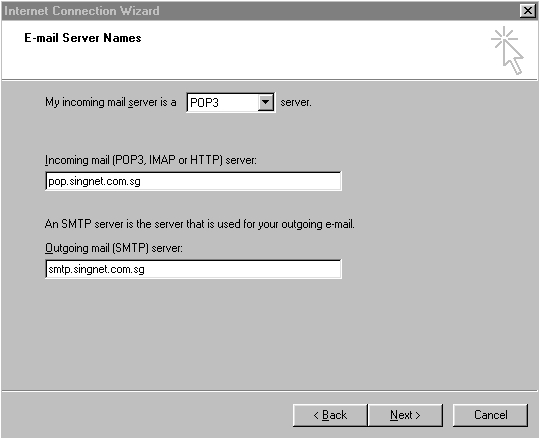Click the wizard cursor icon in header
This screenshot has width=539, height=438.
507,50
